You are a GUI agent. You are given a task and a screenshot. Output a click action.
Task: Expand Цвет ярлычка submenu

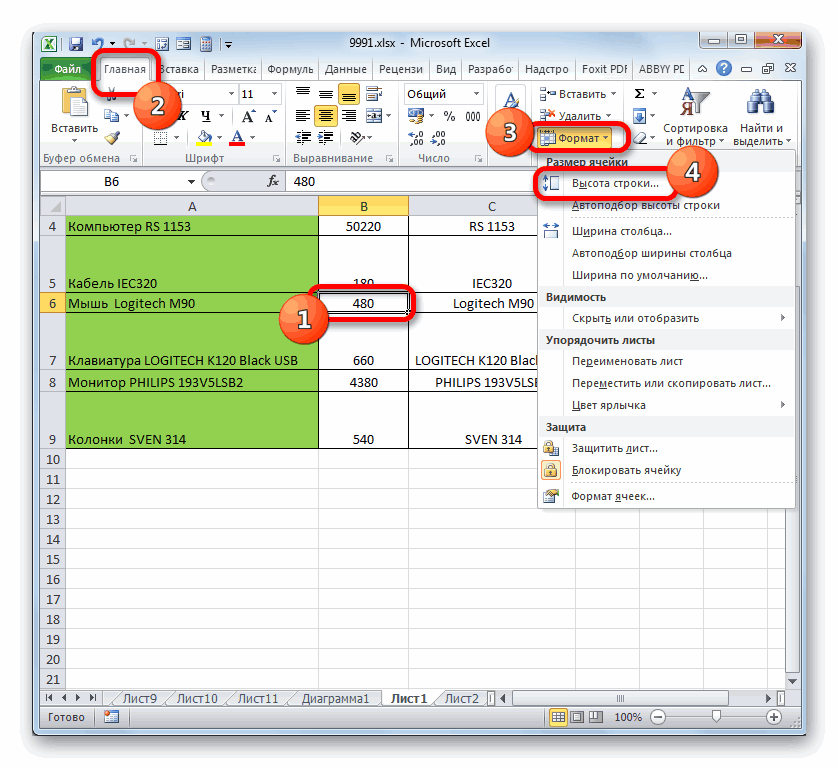(666, 406)
